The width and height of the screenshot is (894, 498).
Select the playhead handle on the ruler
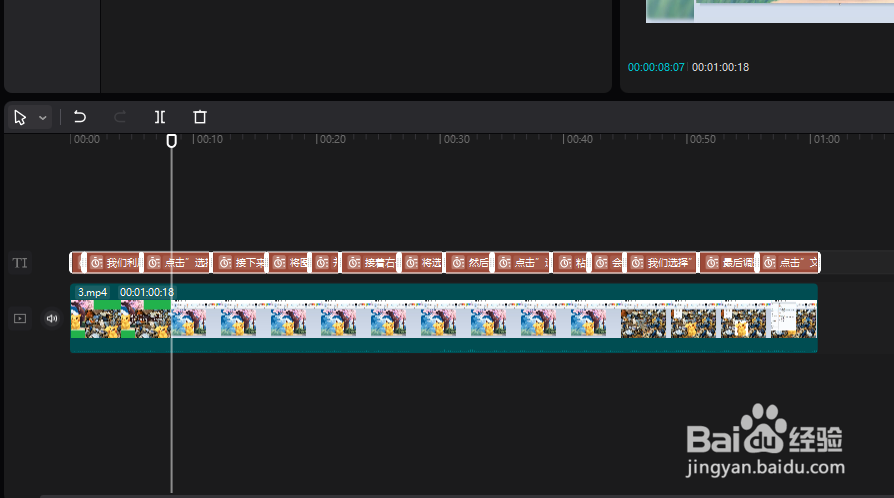(x=172, y=140)
